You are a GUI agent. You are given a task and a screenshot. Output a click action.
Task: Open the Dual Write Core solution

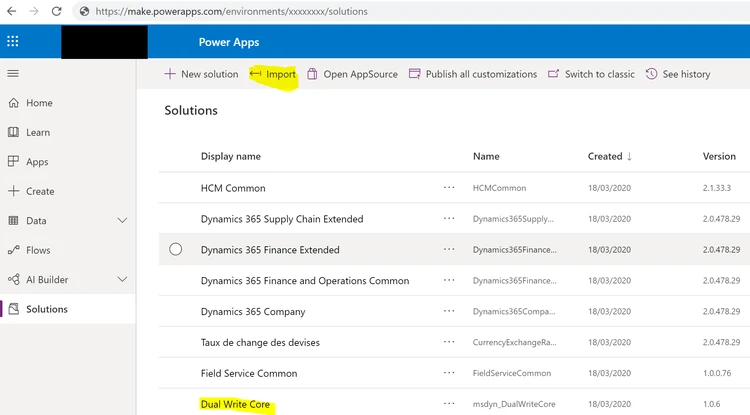point(235,404)
